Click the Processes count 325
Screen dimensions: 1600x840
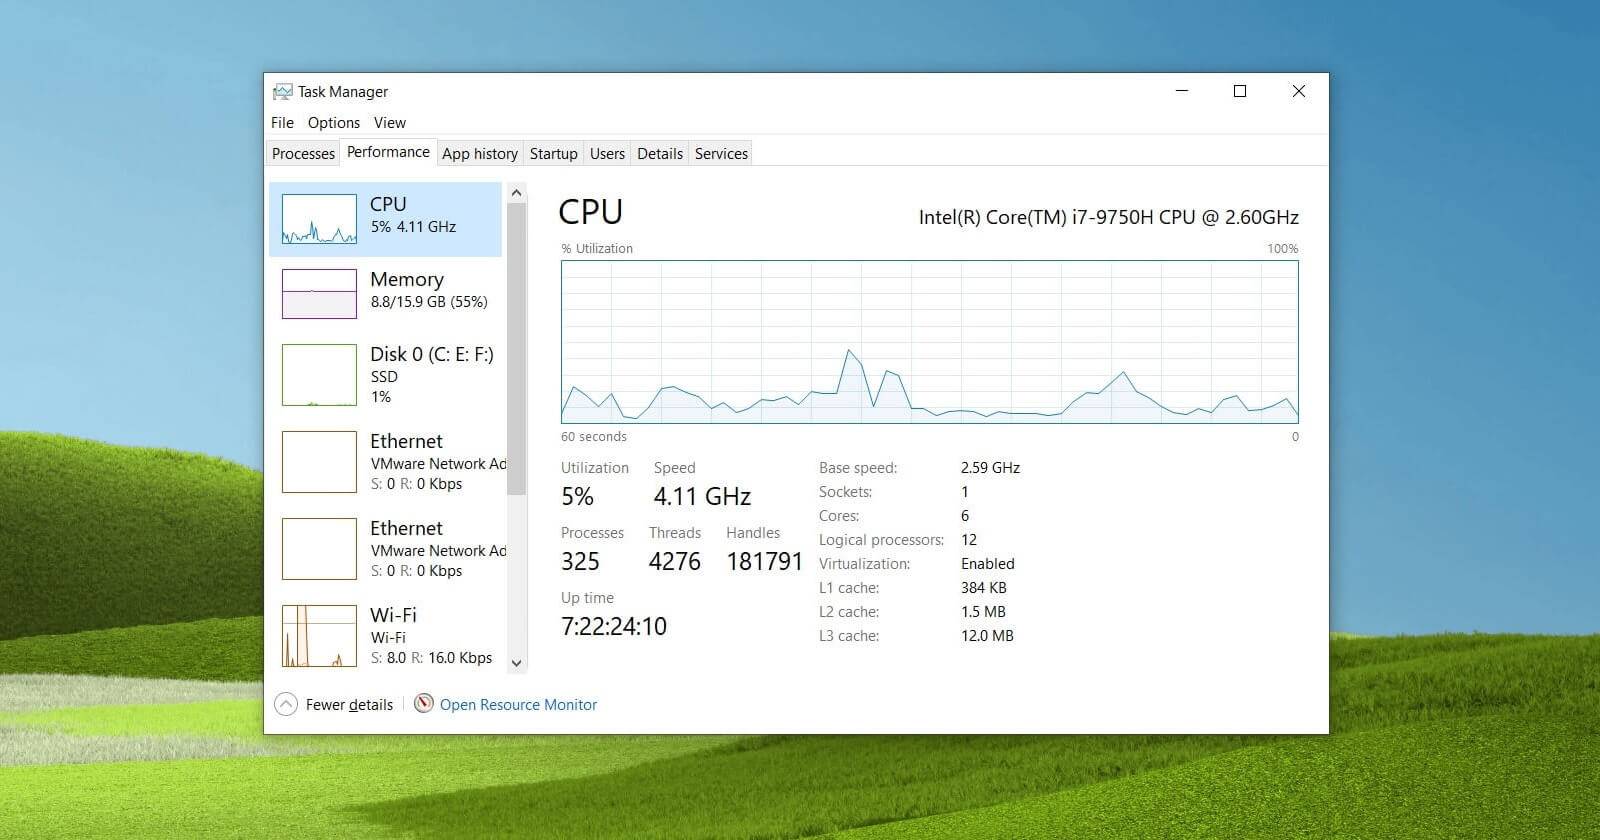[x=580, y=562]
